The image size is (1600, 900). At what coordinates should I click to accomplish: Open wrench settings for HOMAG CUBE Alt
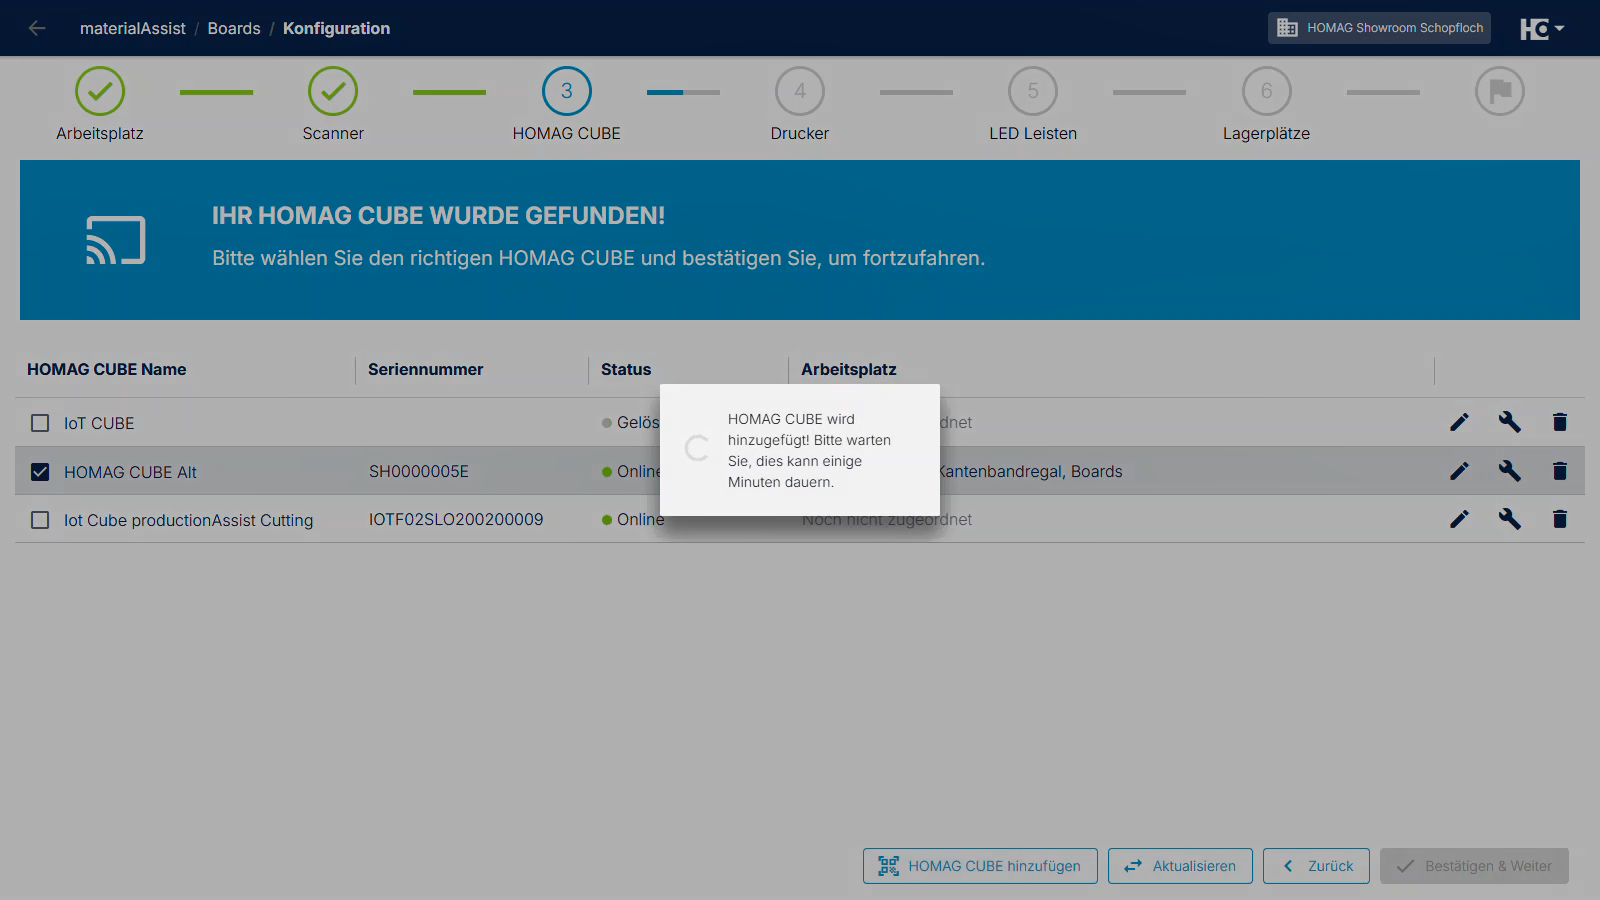(x=1509, y=471)
